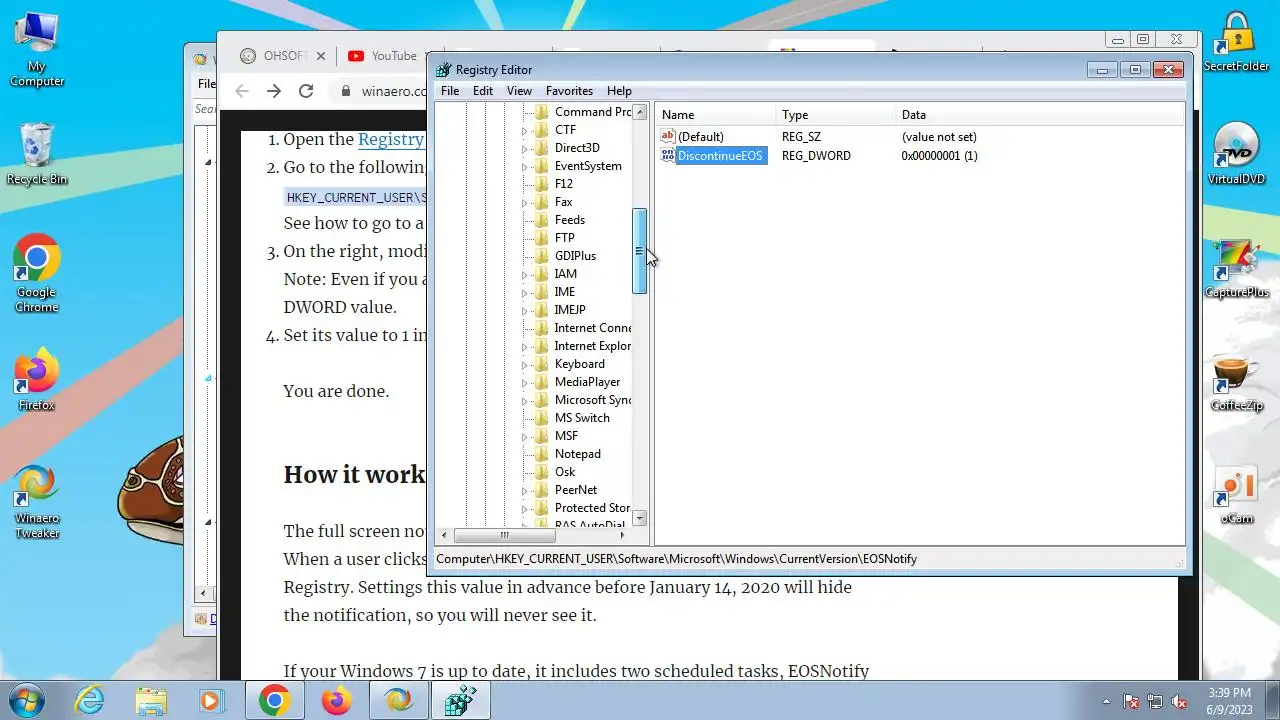Click the (Default) string value icon
Viewport: 1280px width, 720px height.
(668, 137)
